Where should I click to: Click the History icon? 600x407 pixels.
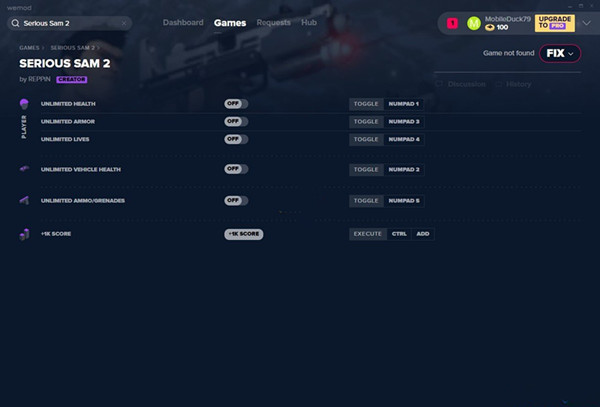pyautogui.click(x=499, y=84)
